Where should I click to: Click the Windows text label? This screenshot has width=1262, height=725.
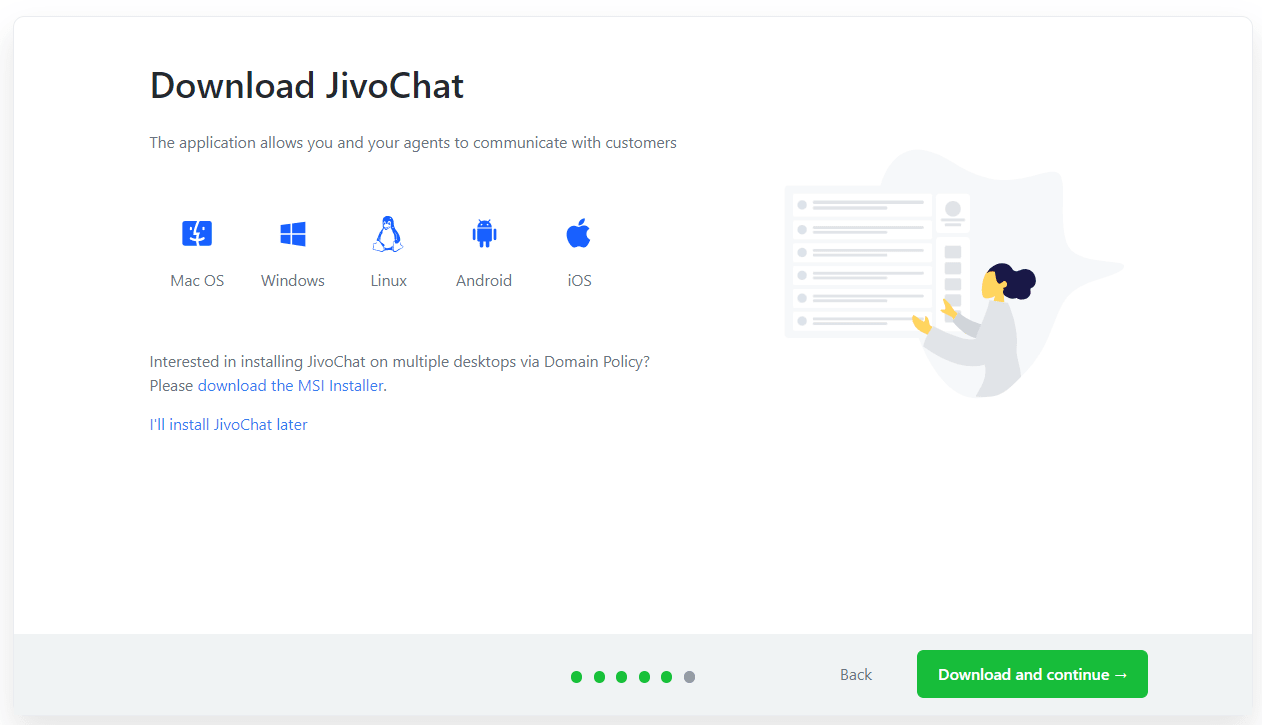click(x=293, y=281)
